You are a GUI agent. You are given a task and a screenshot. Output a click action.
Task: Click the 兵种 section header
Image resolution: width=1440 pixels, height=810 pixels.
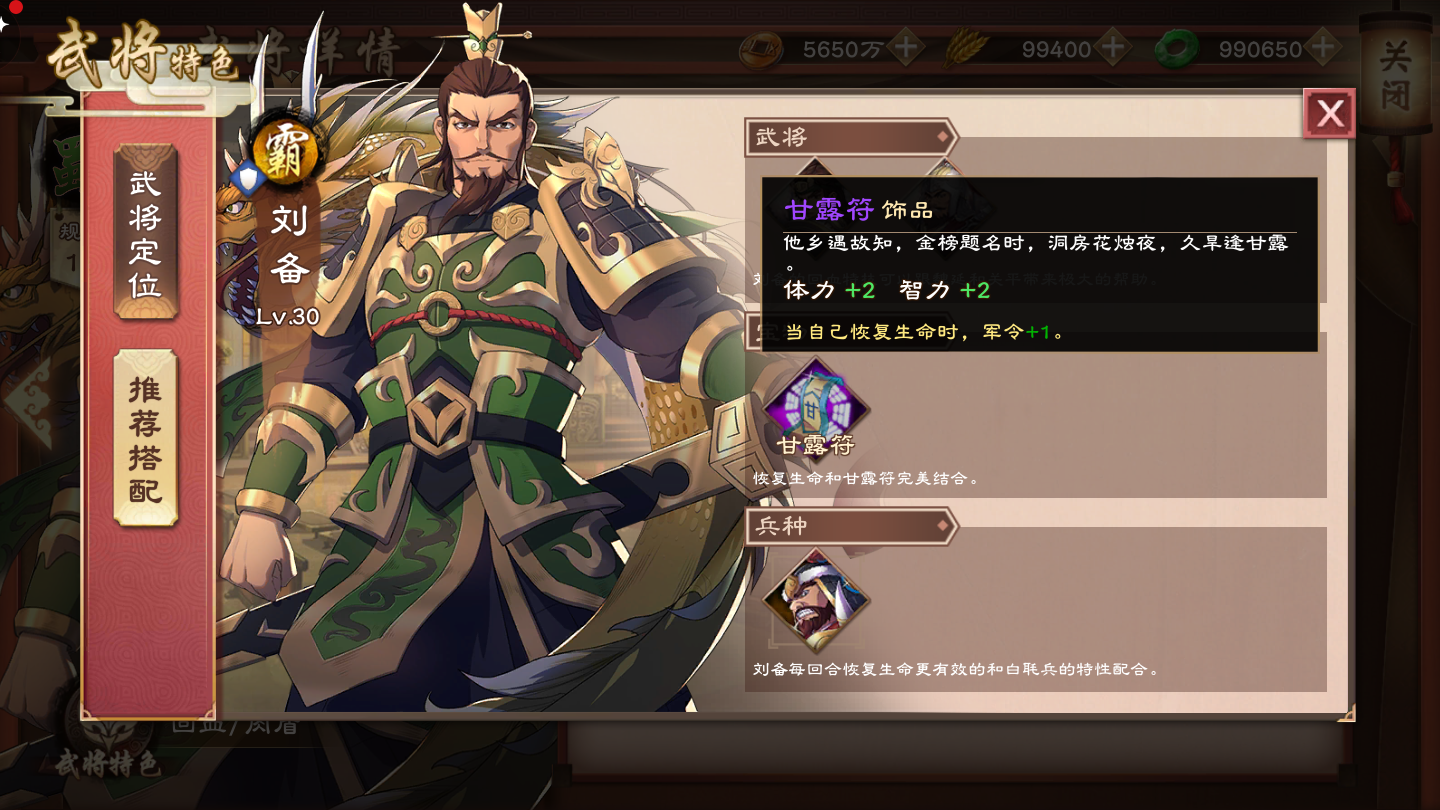[x=851, y=526]
